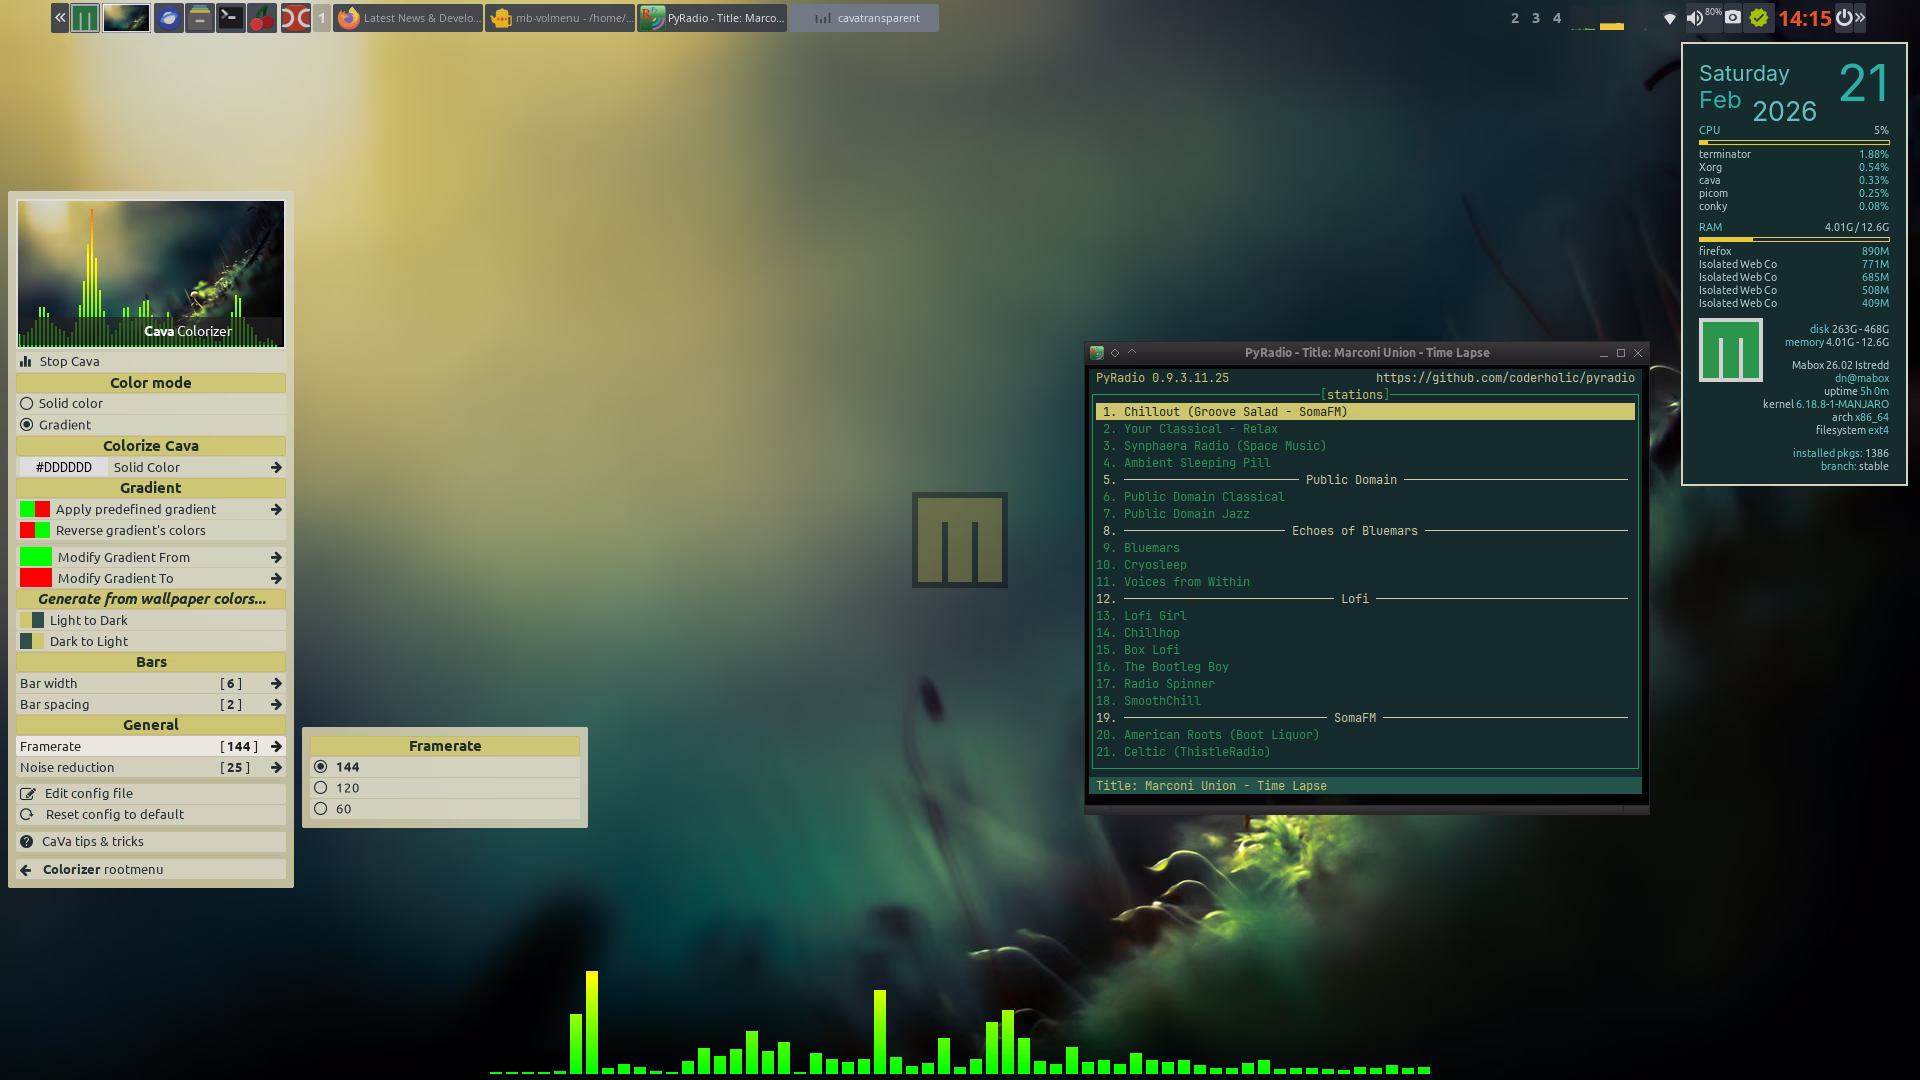Click the cherry icon in the panel
Image resolution: width=1920 pixels, height=1080 pixels.
(x=262, y=17)
